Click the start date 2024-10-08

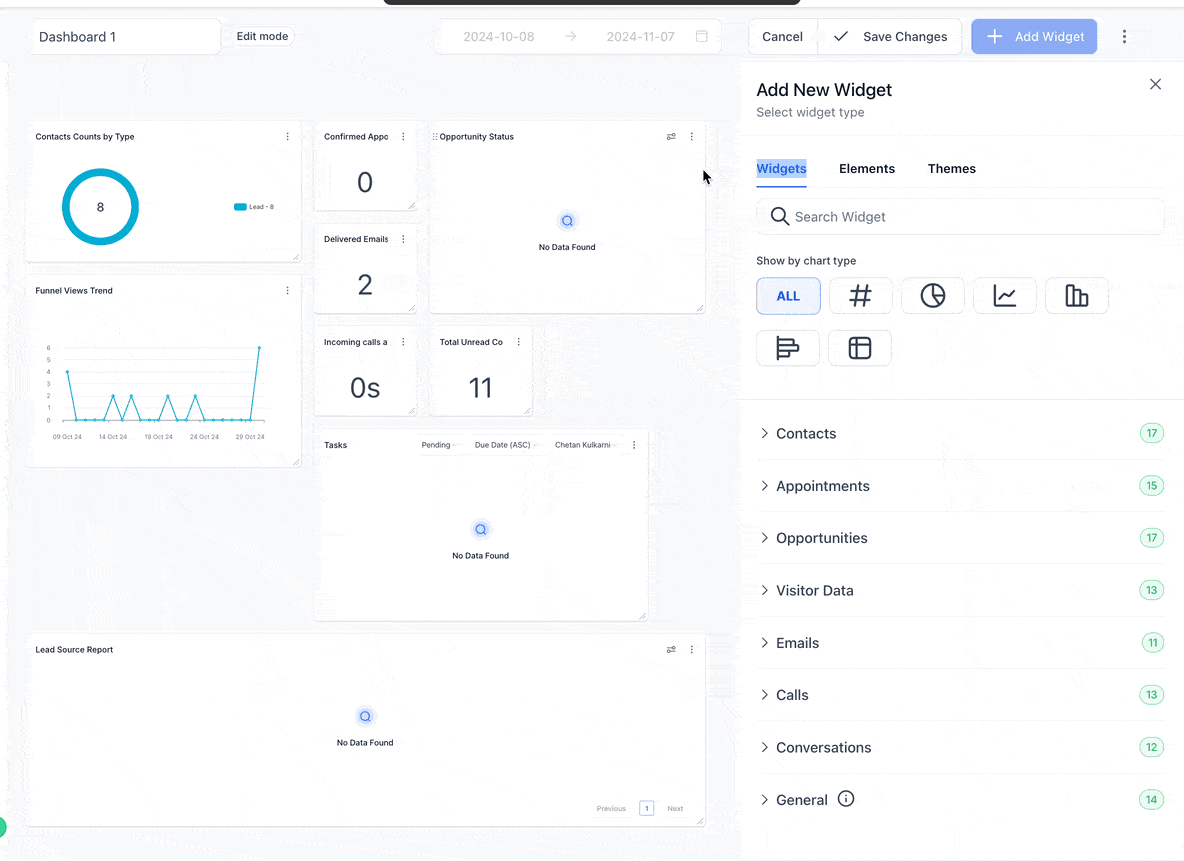pos(498,36)
